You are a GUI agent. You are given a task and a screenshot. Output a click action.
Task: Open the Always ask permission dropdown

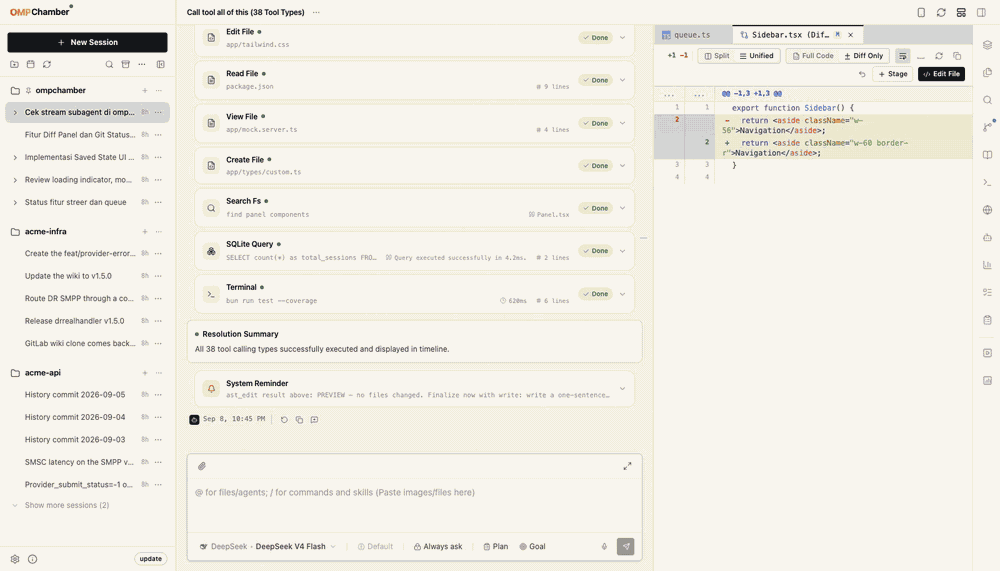click(438, 547)
